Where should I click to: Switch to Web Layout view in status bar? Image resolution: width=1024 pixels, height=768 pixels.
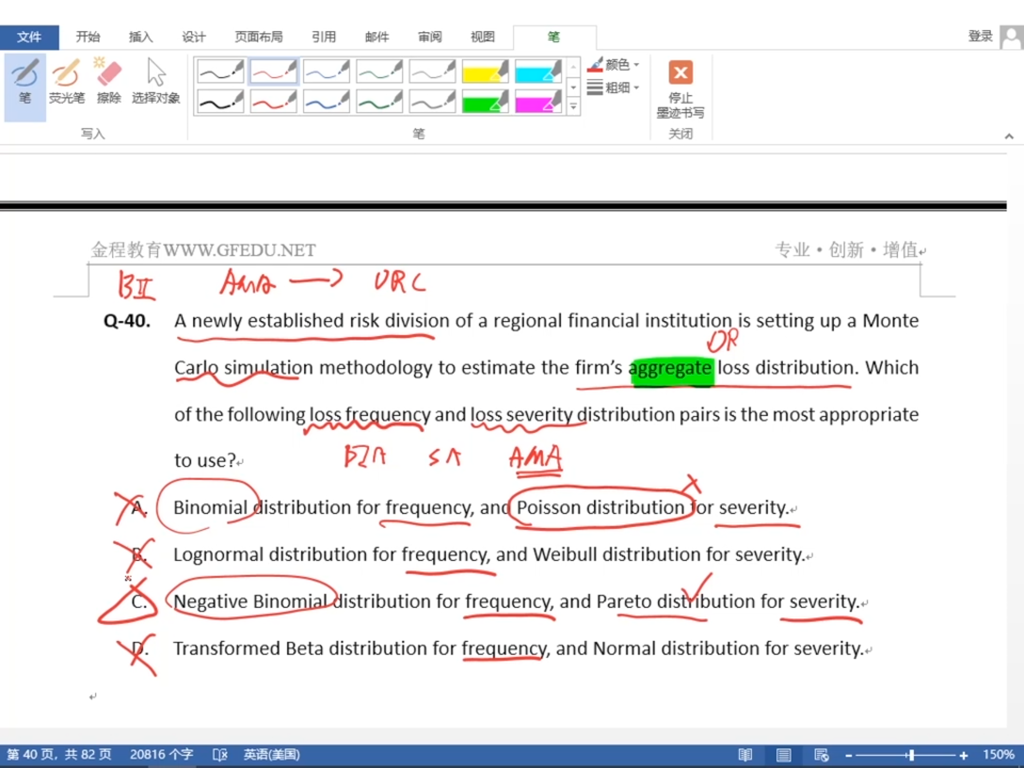click(821, 755)
